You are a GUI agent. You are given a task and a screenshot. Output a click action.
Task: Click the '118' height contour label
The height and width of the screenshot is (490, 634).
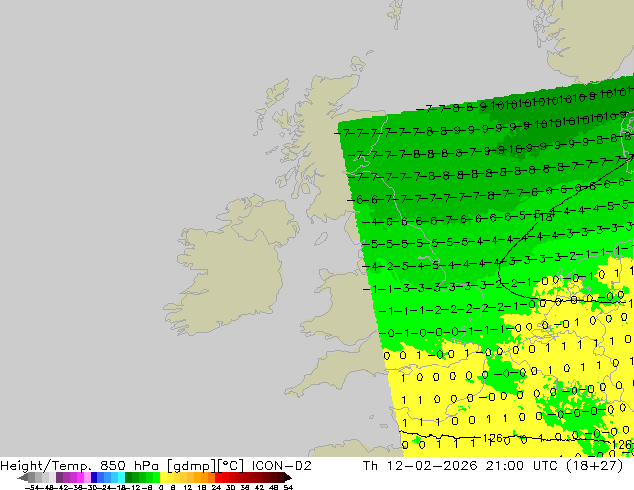pyautogui.click(x=544, y=217)
